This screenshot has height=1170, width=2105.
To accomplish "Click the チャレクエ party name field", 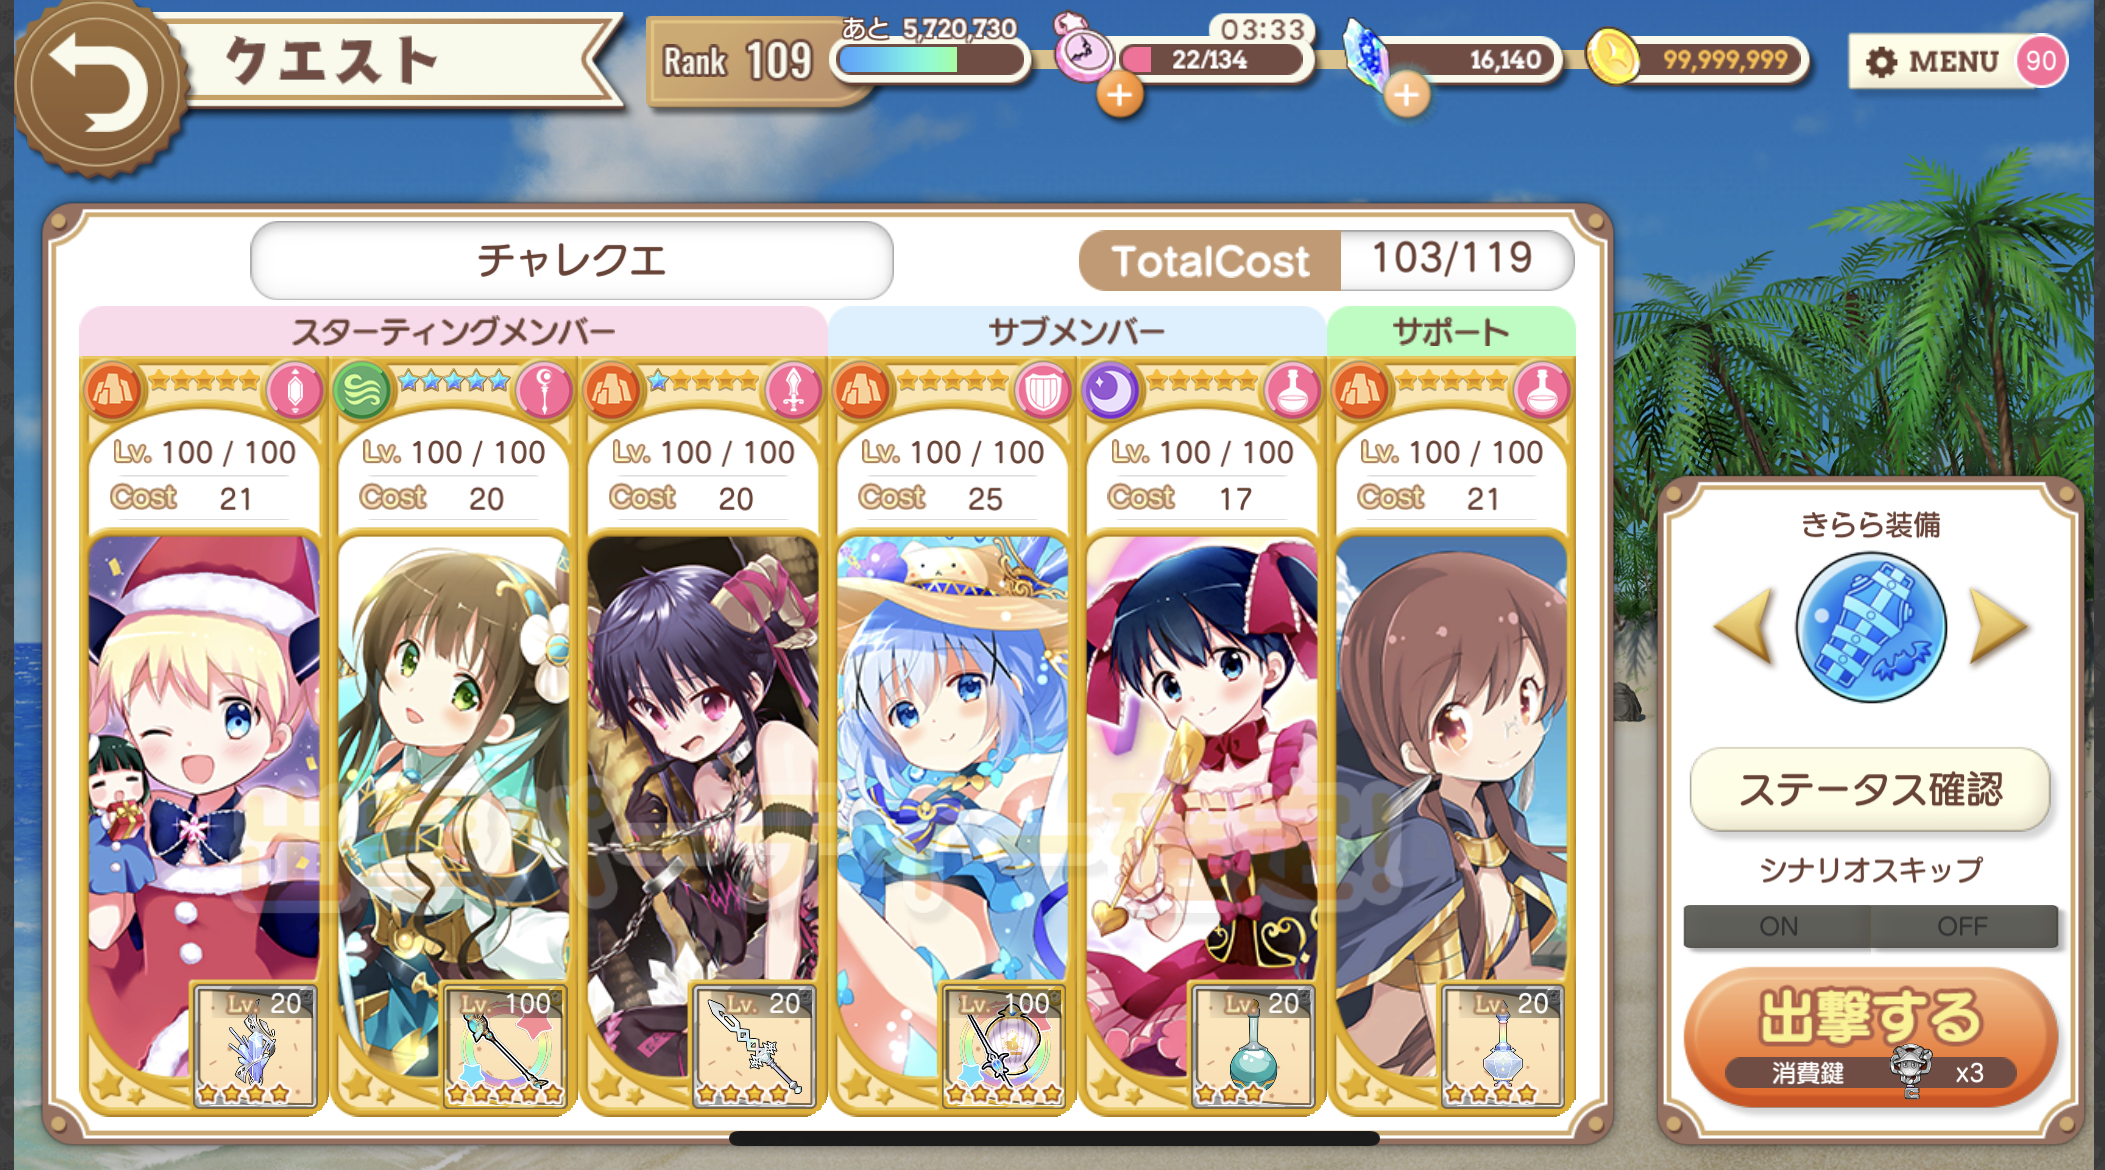I will (x=571, y=260).
